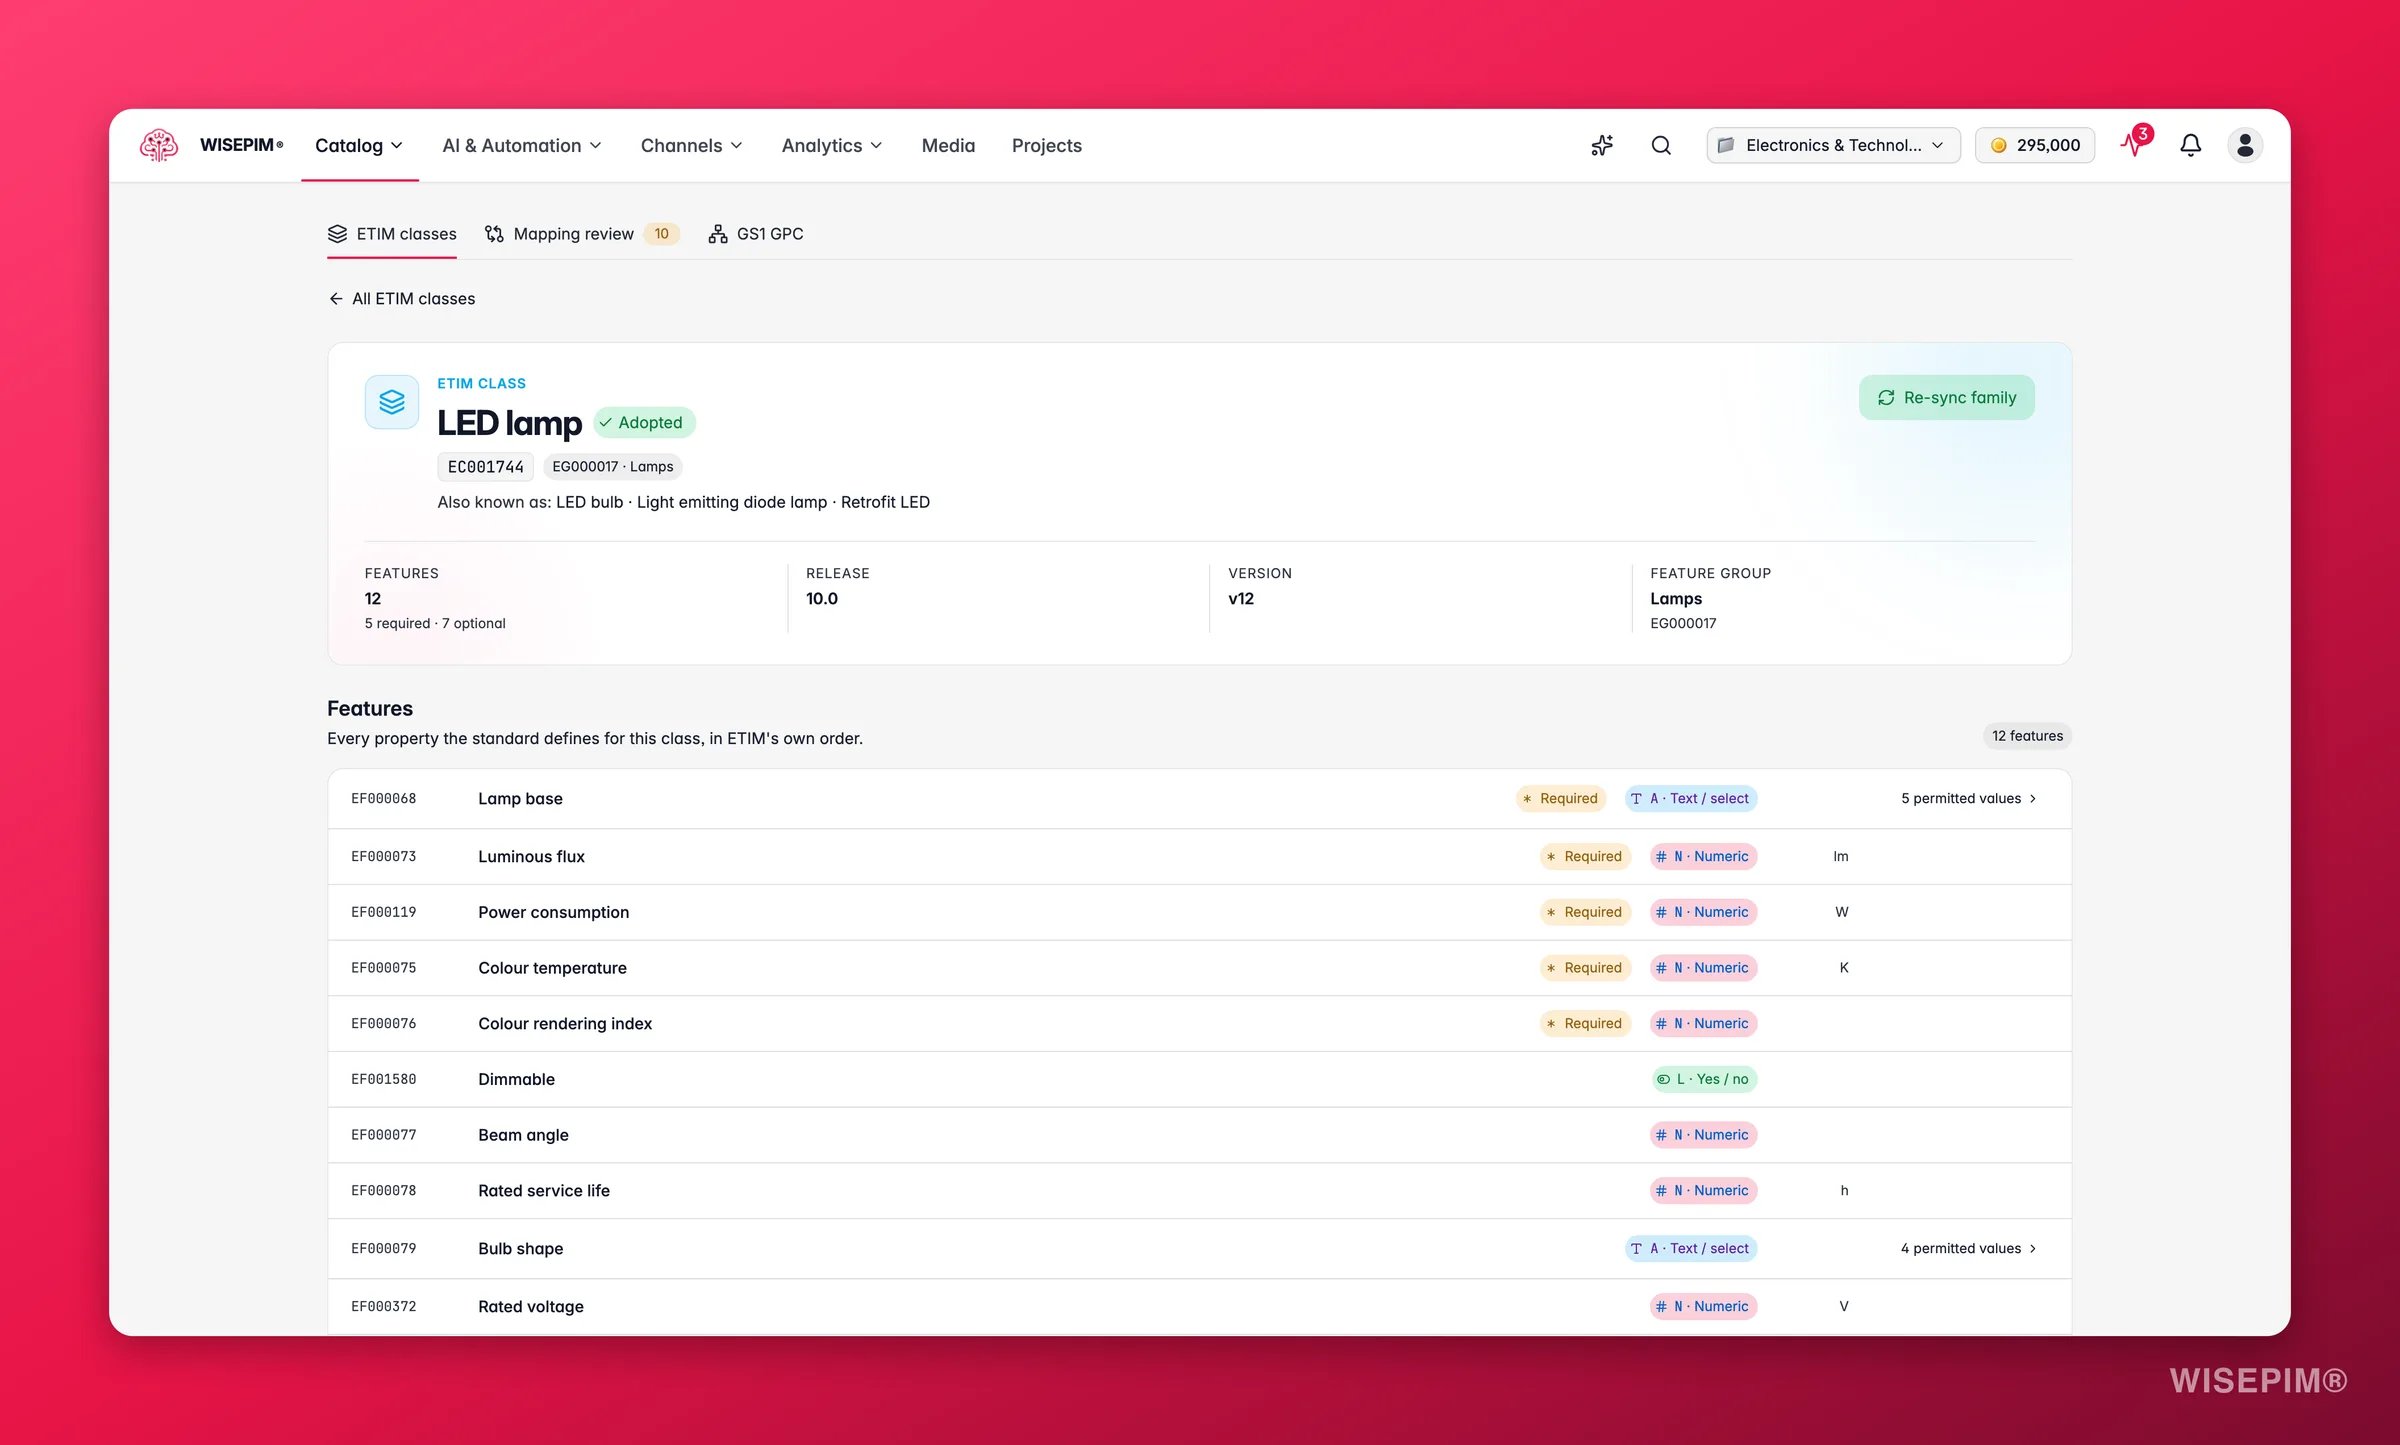Open the Media menu item
This screenshot has height=1445, width=2400.
point(948,145)
